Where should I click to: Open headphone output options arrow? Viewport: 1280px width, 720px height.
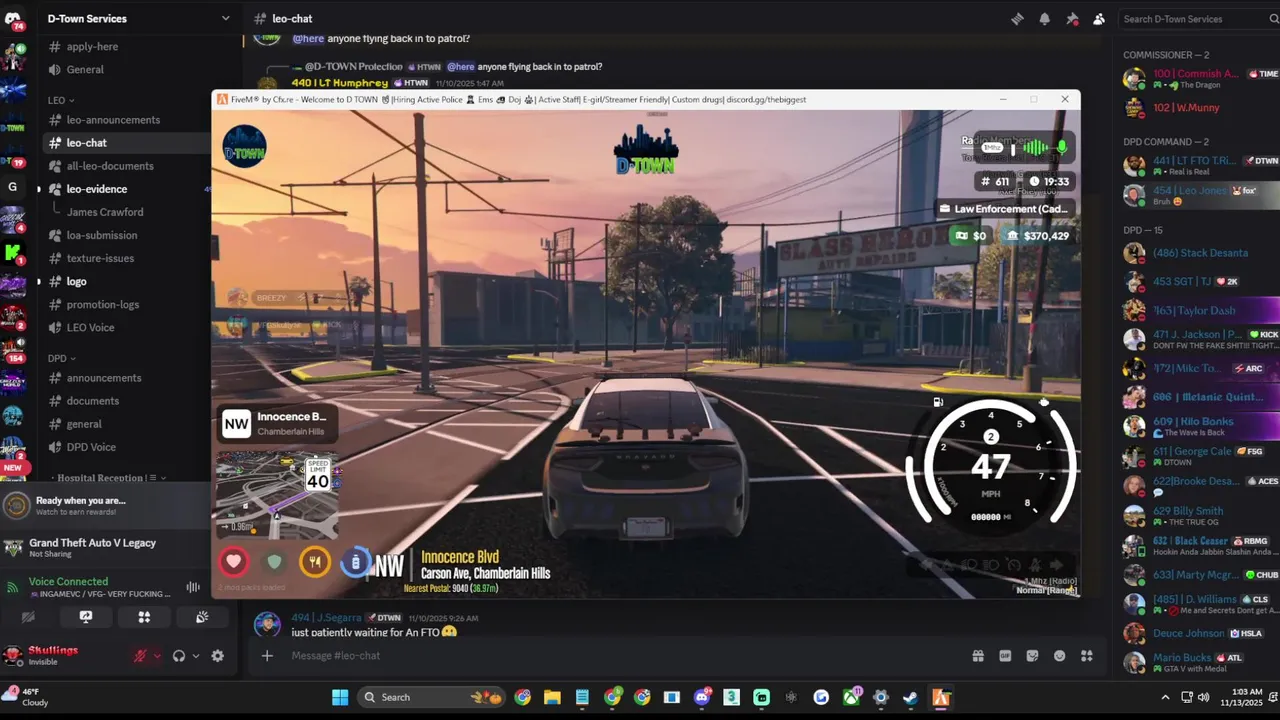coord(195,656)
